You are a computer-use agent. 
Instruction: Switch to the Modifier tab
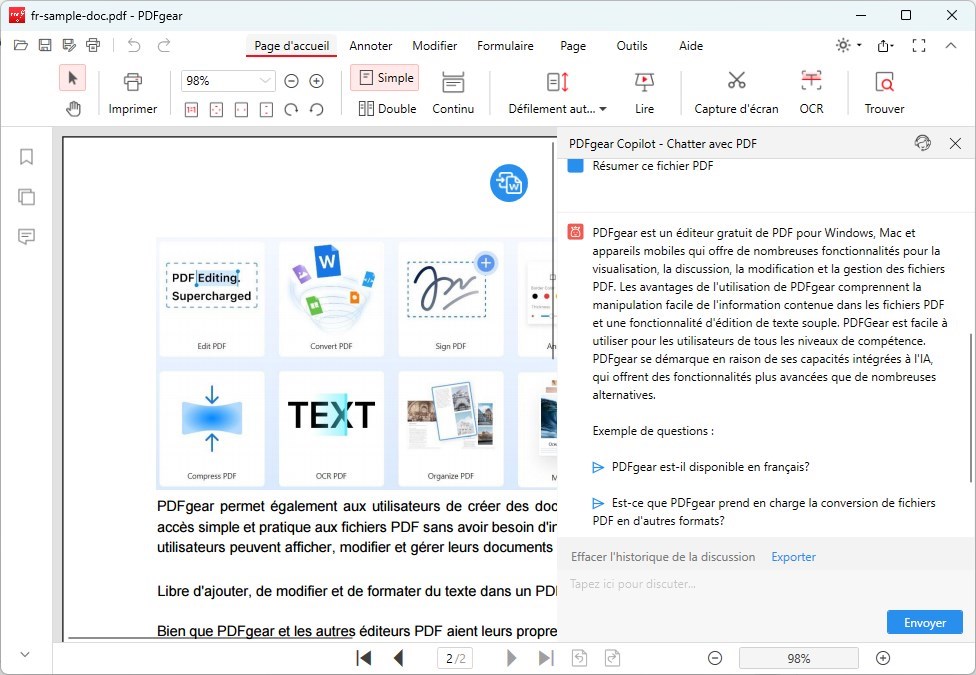434,45
